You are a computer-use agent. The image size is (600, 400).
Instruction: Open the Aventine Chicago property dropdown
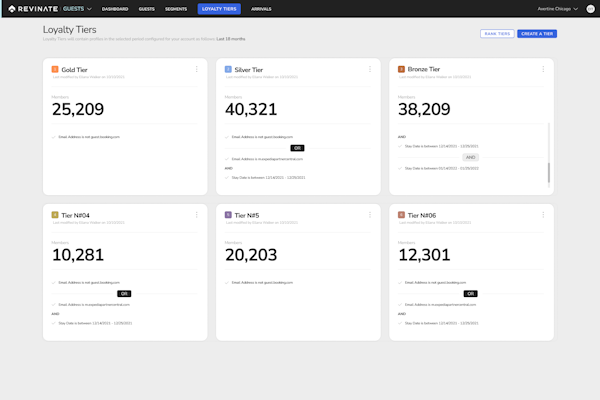click(558, 8)
